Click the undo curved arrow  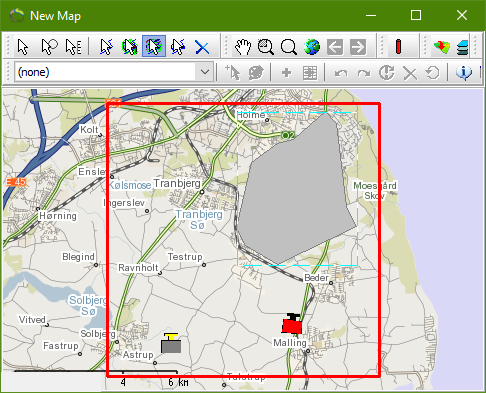point(341,73)
